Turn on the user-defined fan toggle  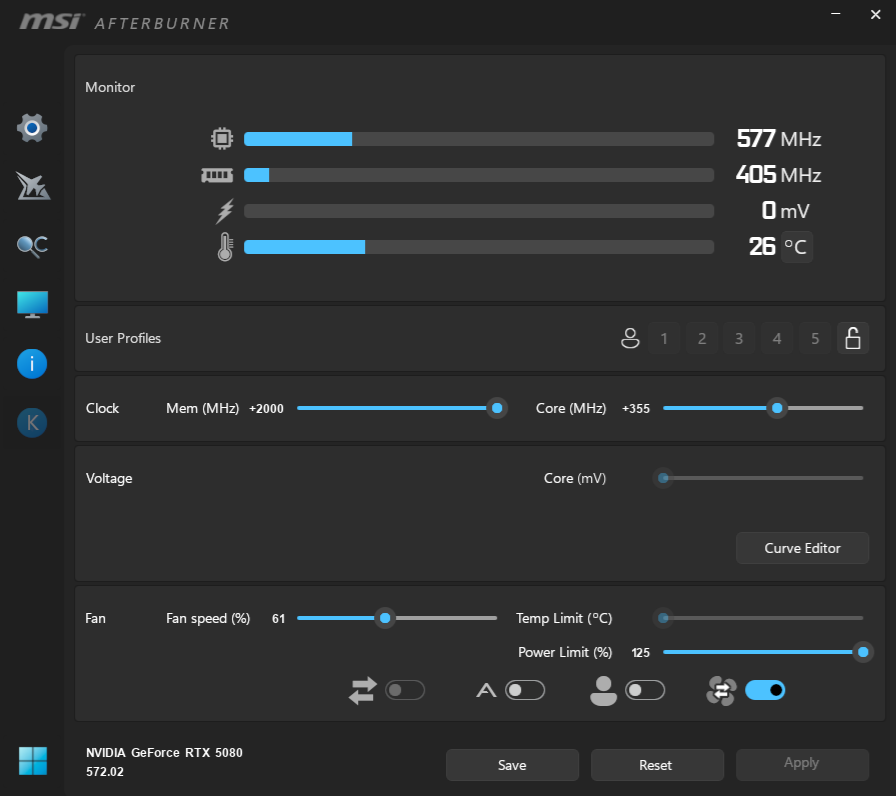point(645,690)
